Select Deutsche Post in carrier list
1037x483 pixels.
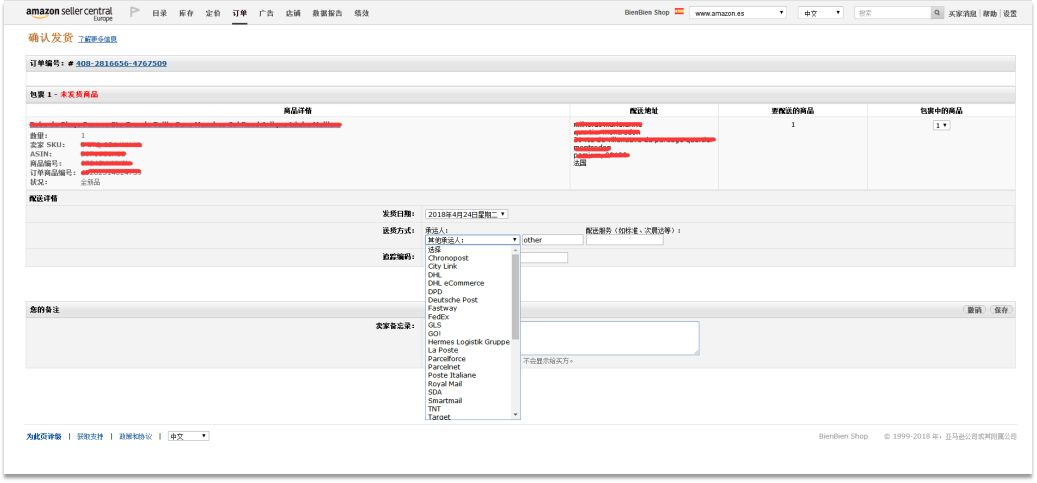click(453, 300)
